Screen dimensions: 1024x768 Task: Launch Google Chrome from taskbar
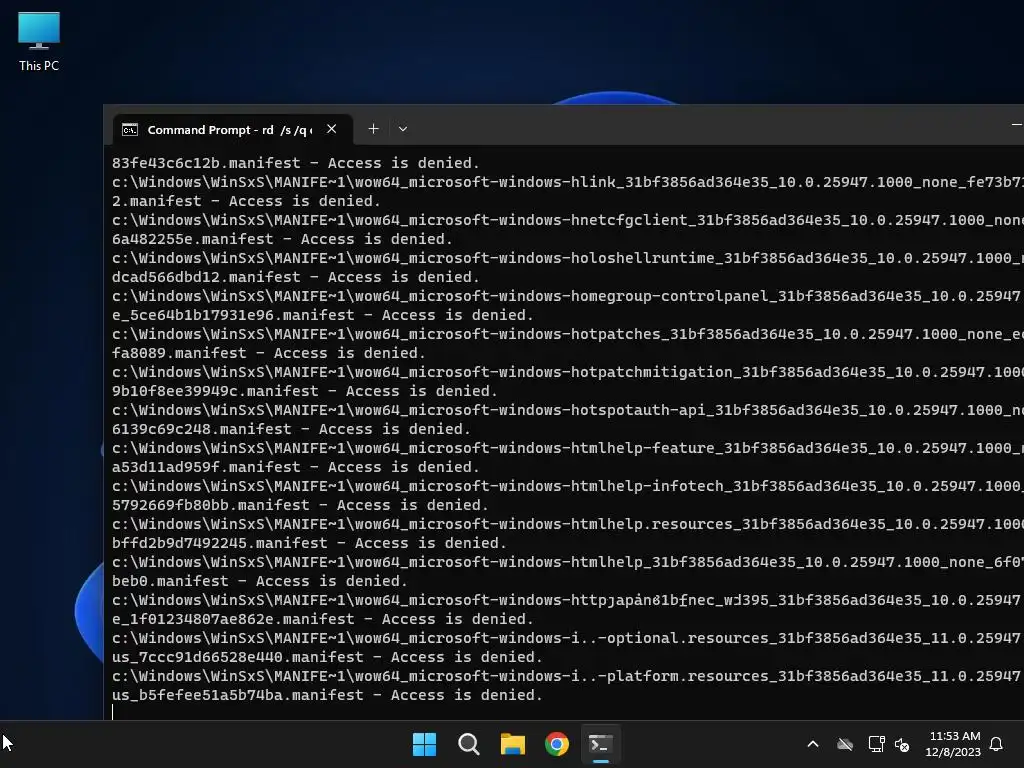pos(557,744)
